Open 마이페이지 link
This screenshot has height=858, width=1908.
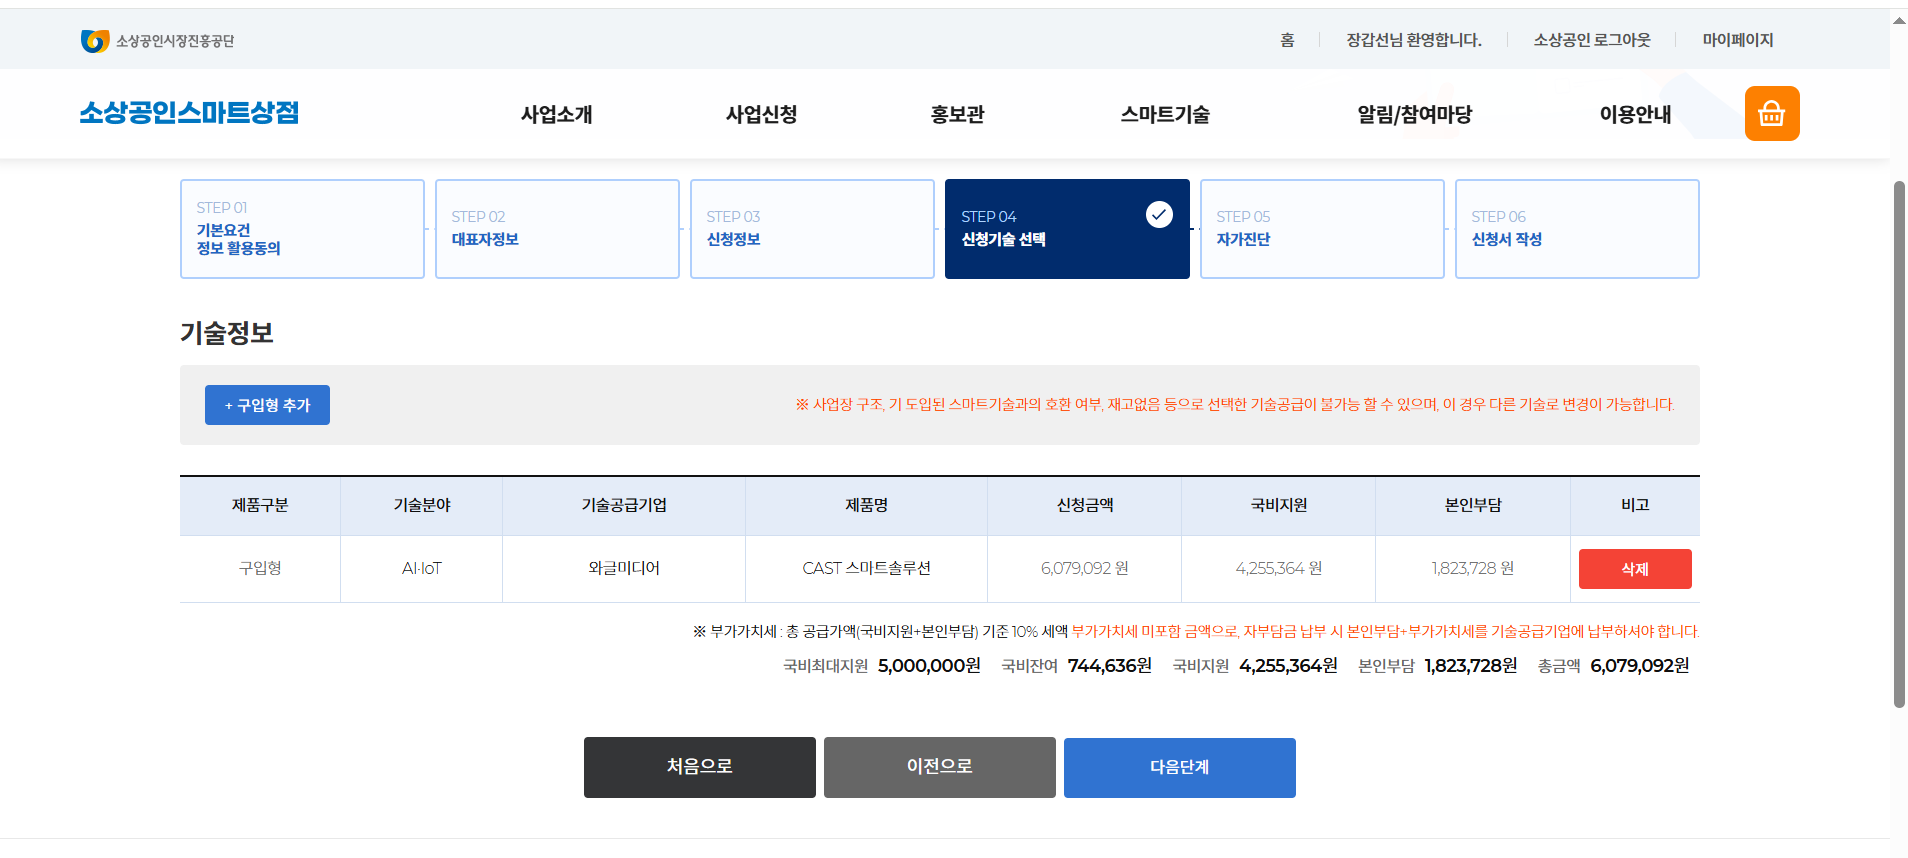click(x=1738, y=40)
